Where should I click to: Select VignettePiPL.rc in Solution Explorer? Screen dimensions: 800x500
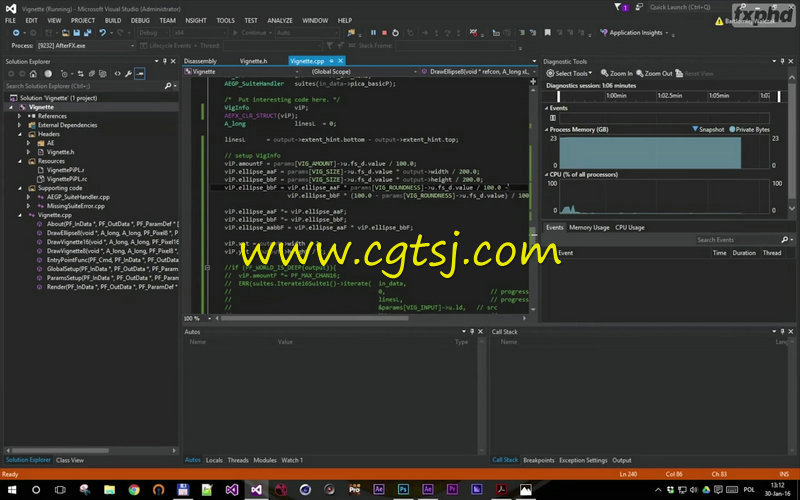(66, 179)
